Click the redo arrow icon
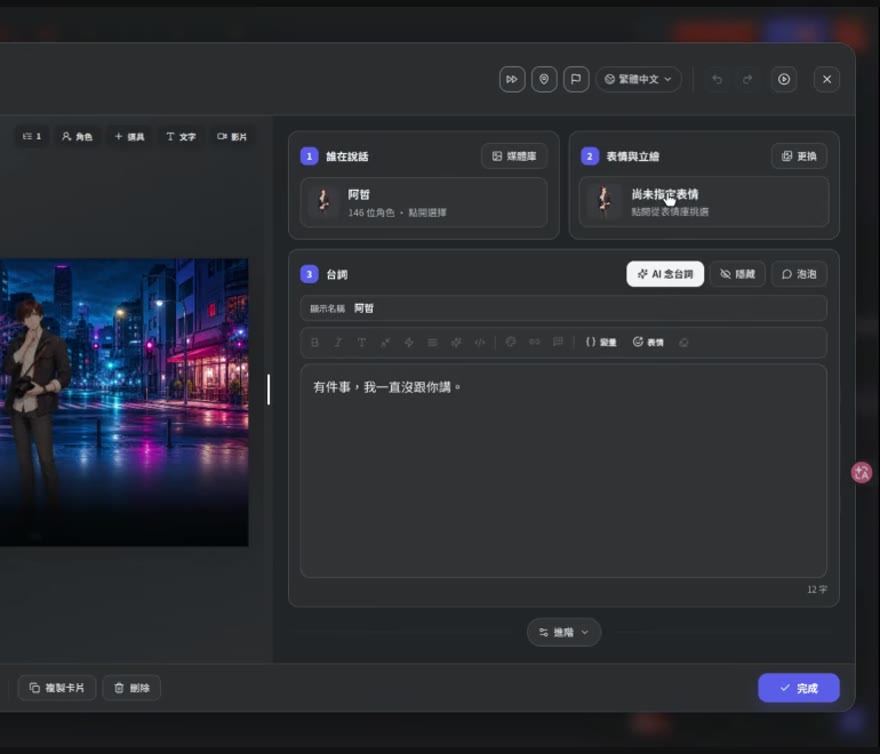 748,79
